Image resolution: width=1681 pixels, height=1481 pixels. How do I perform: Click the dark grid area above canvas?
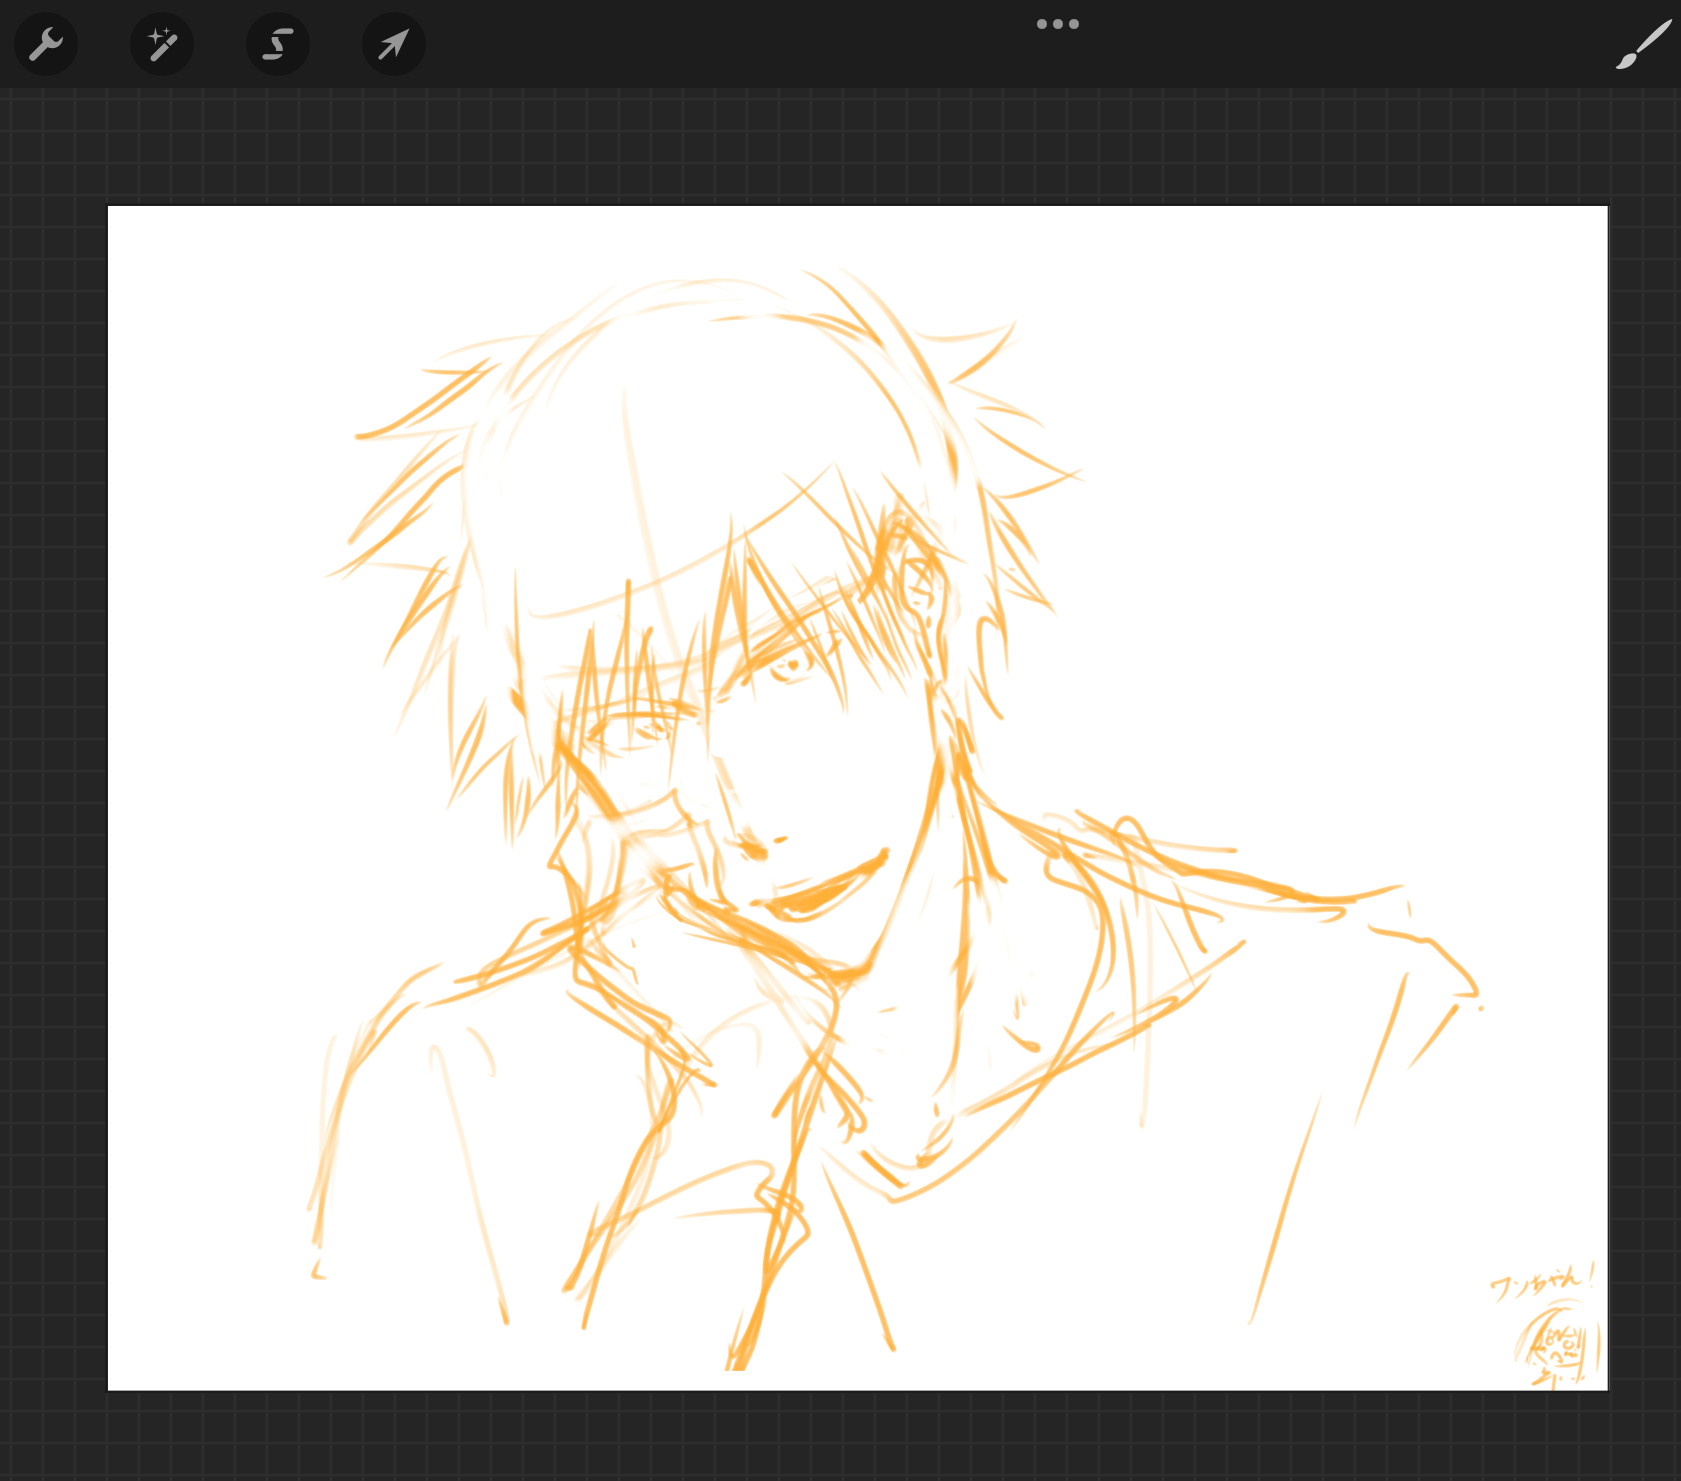pos(840,150)
